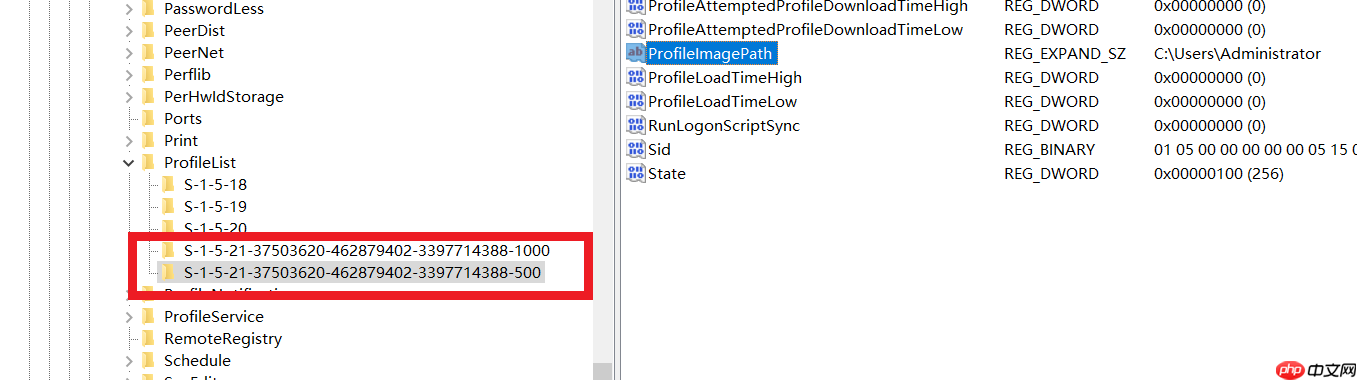Click the C:\Users\Administrator data value
The height and width of the screenshot is (380, 1357).
(1237, 53)
